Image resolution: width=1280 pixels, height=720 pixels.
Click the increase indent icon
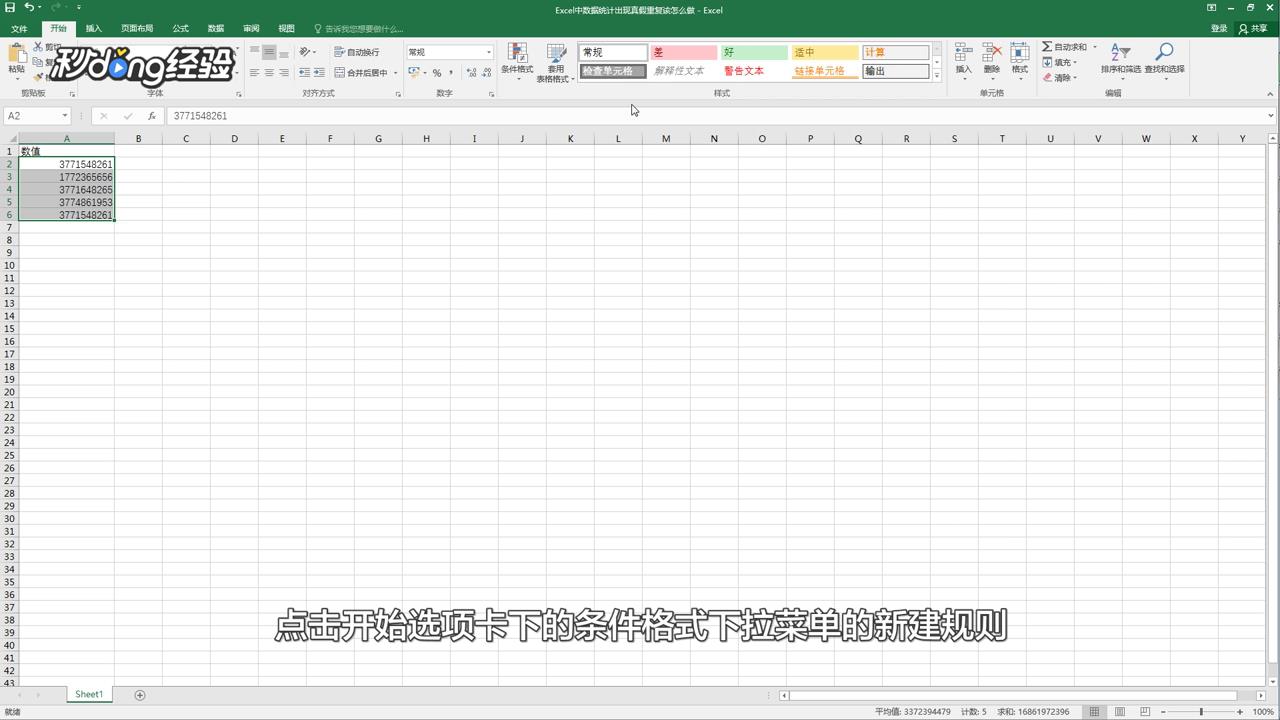tap(319, 73)
